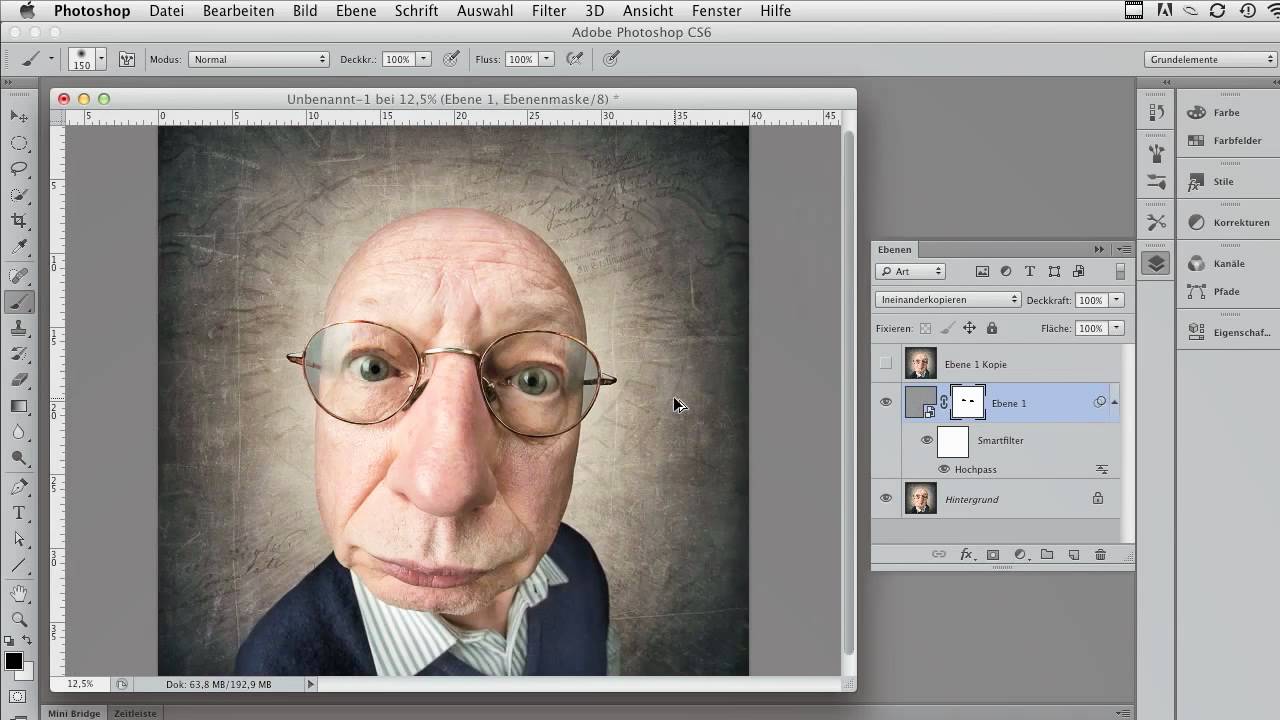Hide the Hintergrund layer
This screenshot has height=720, width=1280.
[886, 498]
